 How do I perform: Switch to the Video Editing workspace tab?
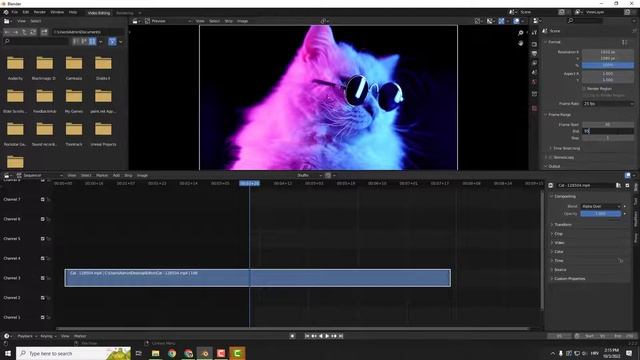pos(99,13)
